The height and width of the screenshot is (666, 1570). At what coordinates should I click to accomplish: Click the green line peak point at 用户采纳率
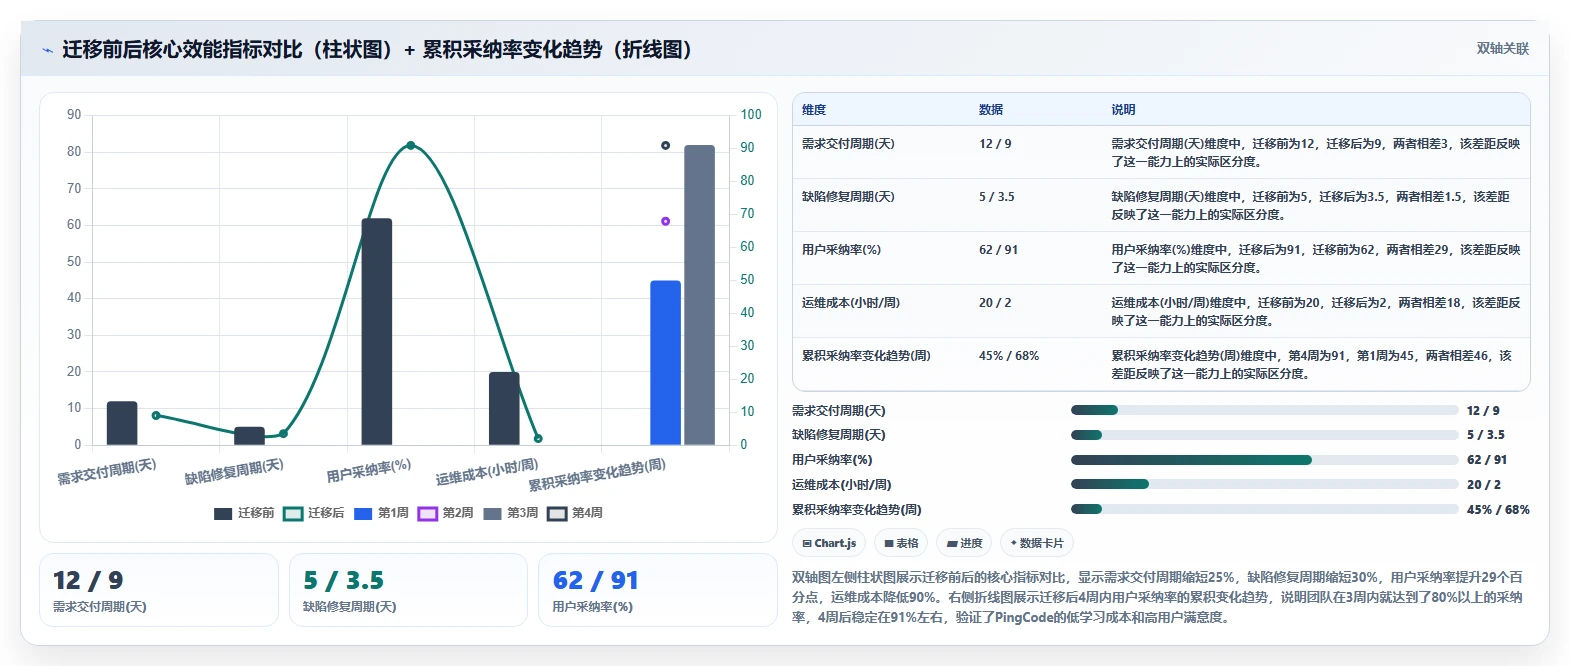tap(411, 146)
